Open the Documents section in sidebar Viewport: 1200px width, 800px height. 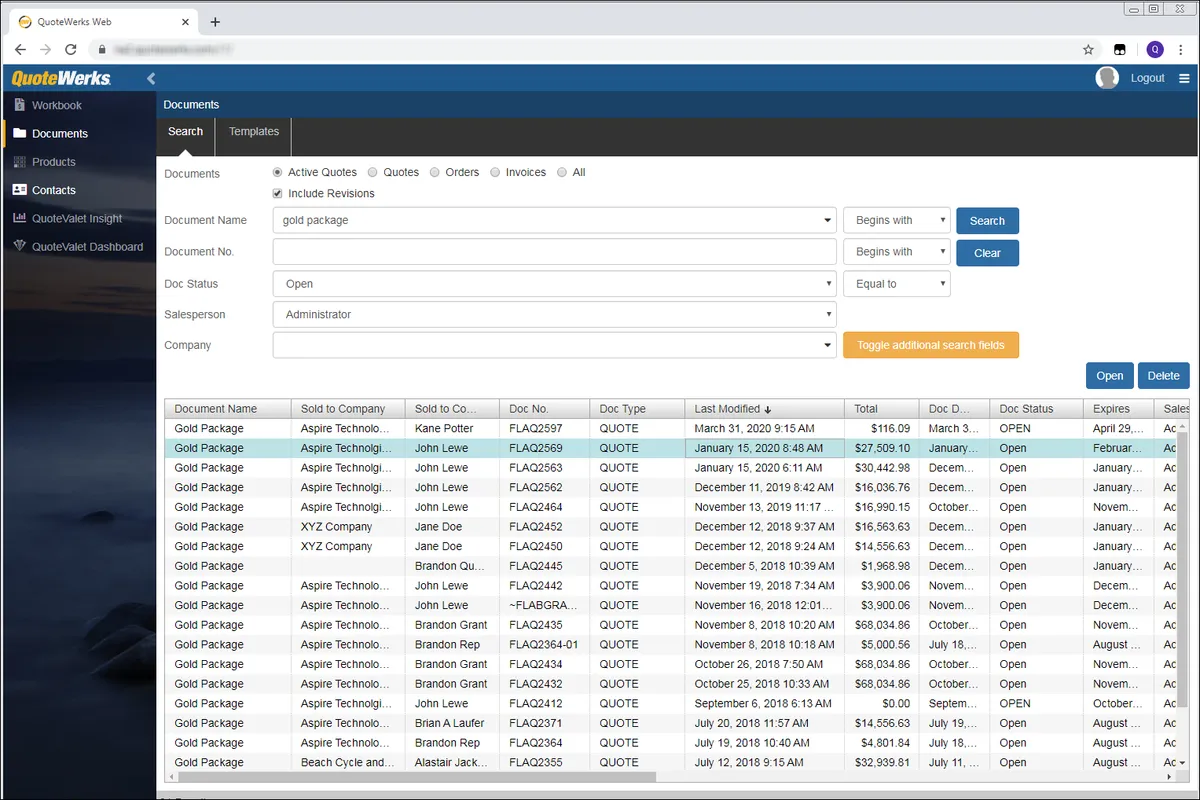coord(60,133)
